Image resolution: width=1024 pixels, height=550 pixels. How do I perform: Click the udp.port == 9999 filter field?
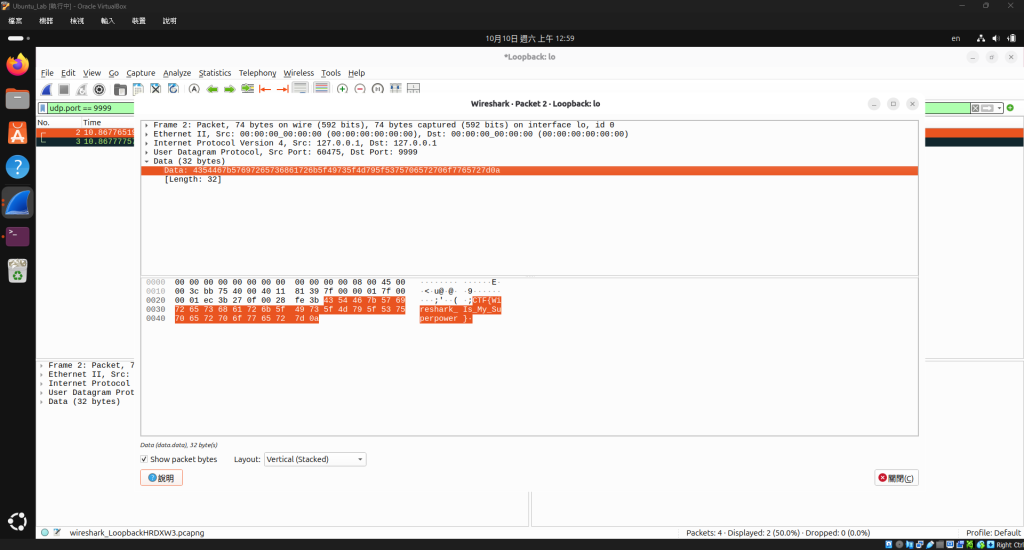[91, 108]
